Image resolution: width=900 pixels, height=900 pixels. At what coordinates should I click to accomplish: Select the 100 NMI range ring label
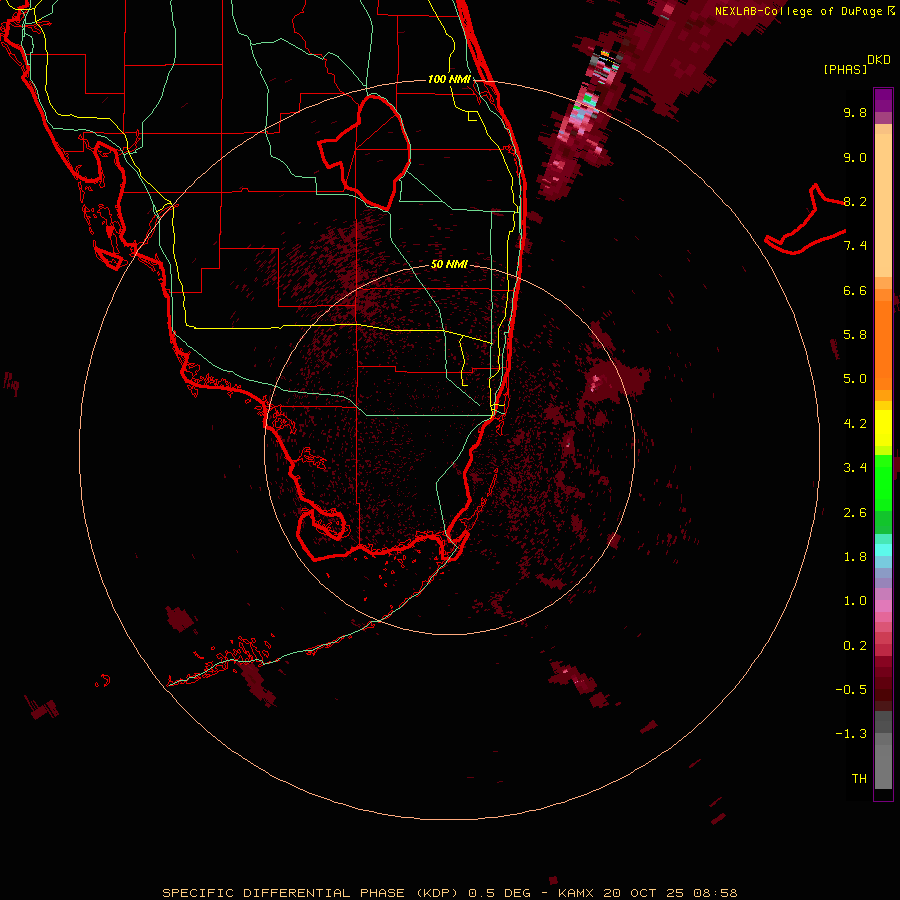coord(449,79)
